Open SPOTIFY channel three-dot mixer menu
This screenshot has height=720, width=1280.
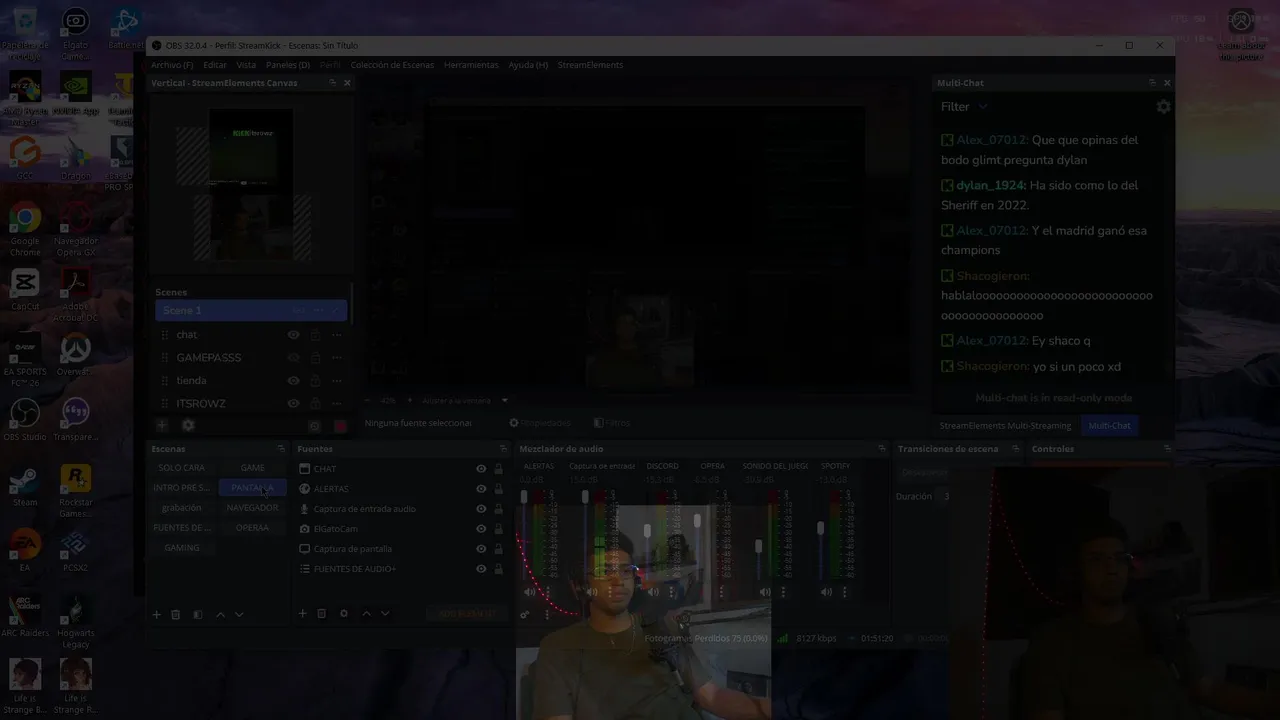(844, 592)
